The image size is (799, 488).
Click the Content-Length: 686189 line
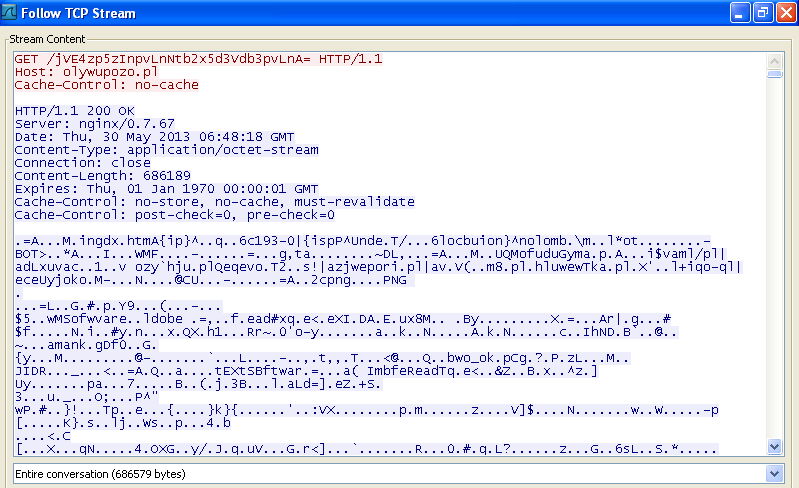pyautogui.click(x=95, y=176)
